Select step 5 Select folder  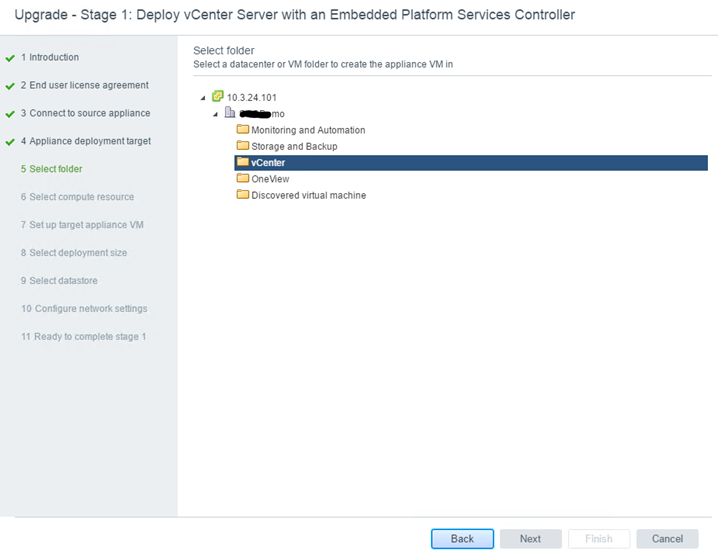[51, 169]
